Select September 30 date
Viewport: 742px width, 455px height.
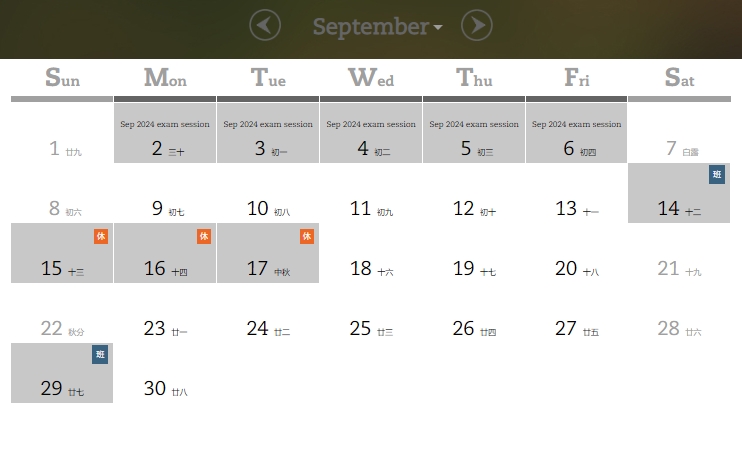click(165, 389)
